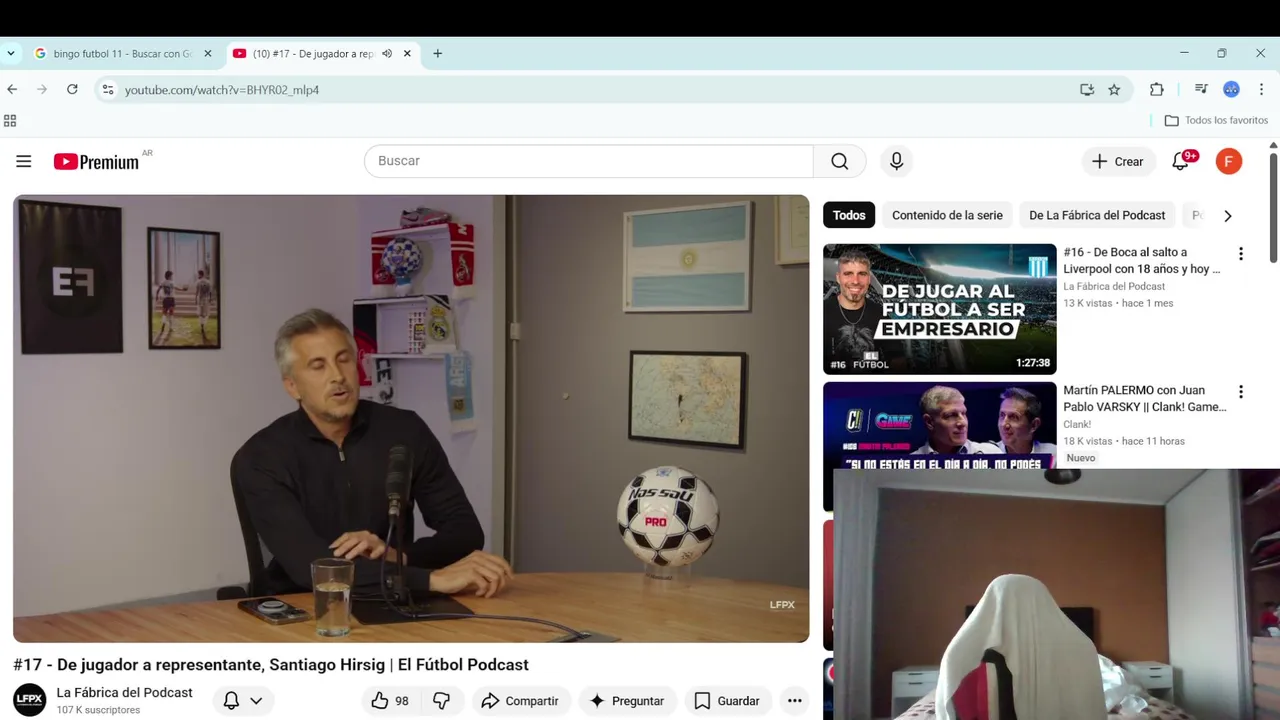
Task: Open the Chrome extensions puzzle icon
Action: click(1157, 90)
